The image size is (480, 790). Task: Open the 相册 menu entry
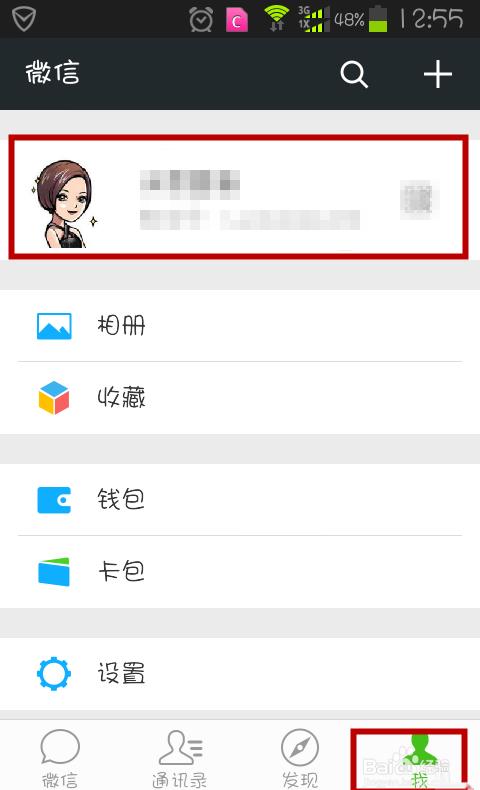(x=240, y=325)
